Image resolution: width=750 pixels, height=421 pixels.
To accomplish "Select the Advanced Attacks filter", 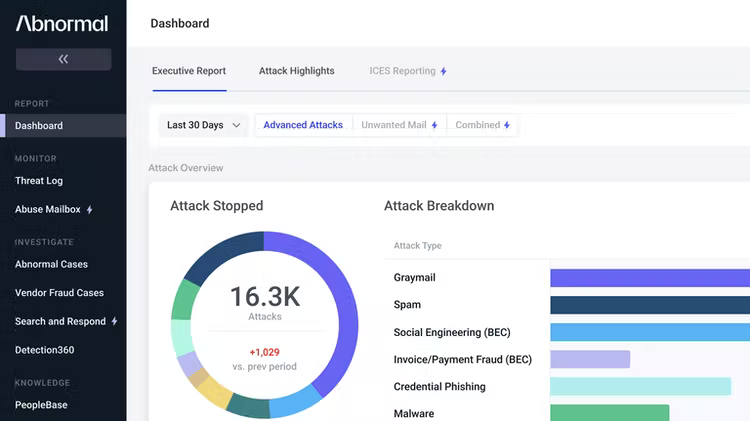I will point(303,125).
